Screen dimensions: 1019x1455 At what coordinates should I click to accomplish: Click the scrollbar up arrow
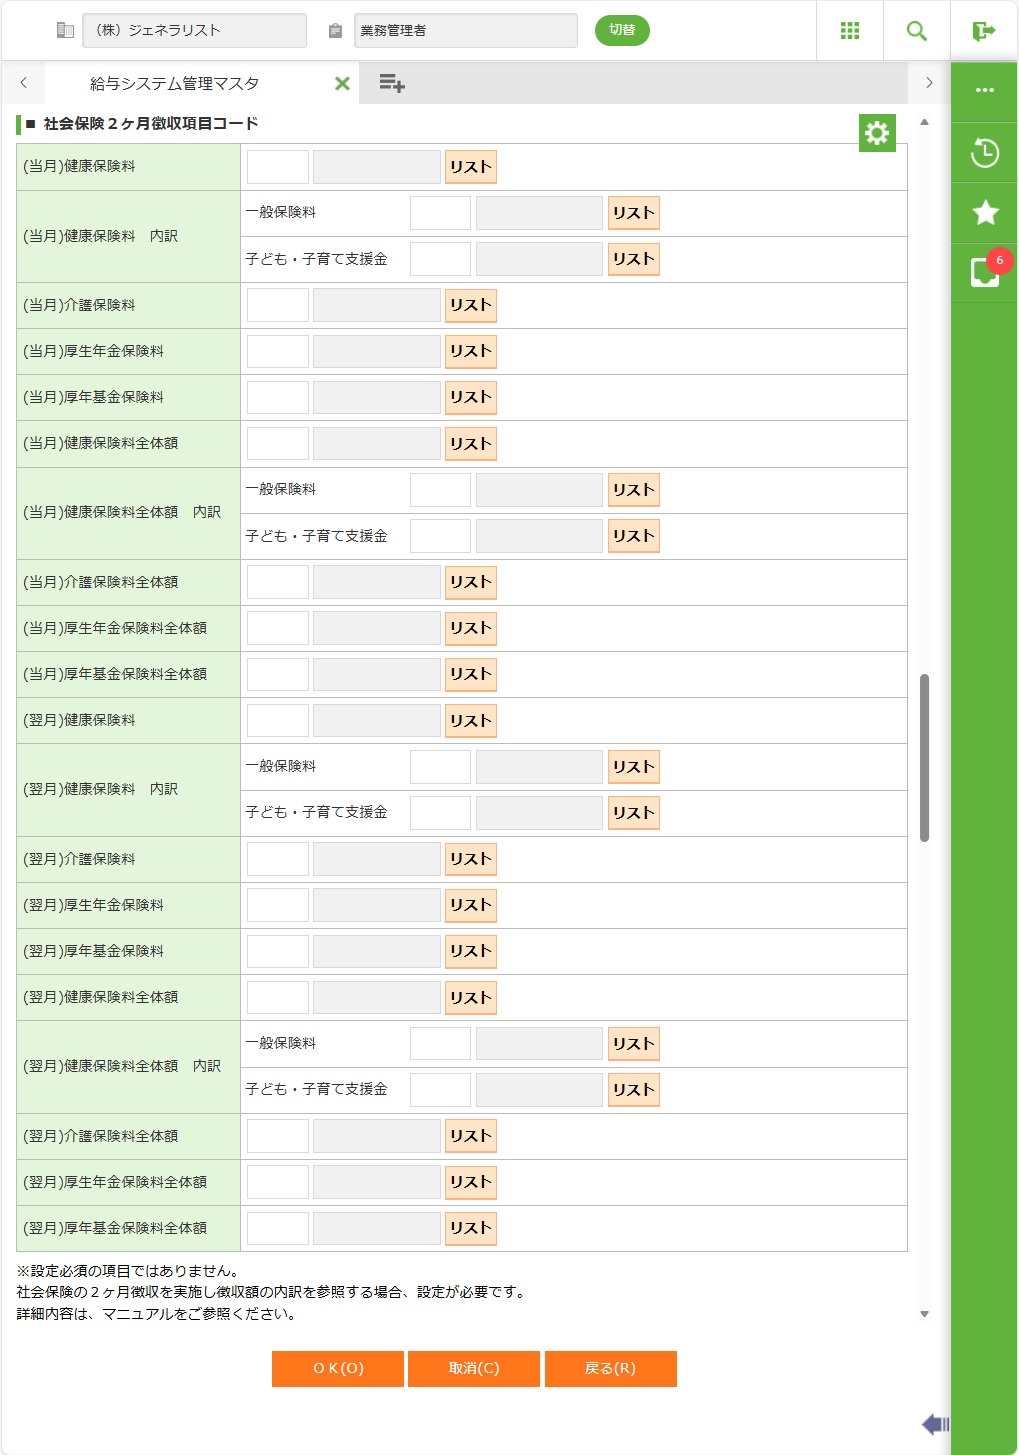click(x=924, y=122)
